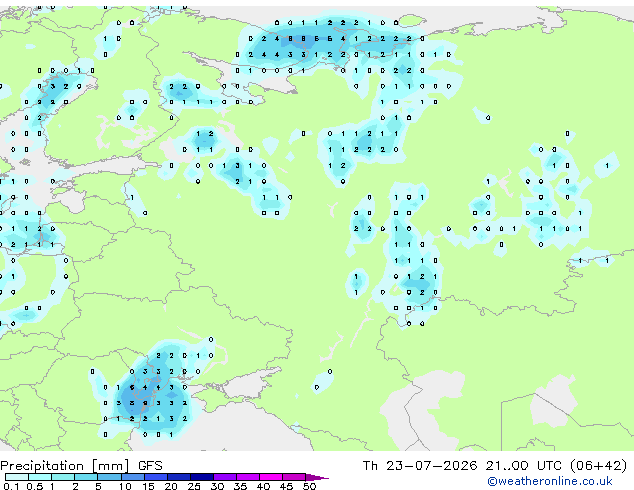Click the "0.1" legend scale value
The image size is (634, 490).
pos(11,486)
